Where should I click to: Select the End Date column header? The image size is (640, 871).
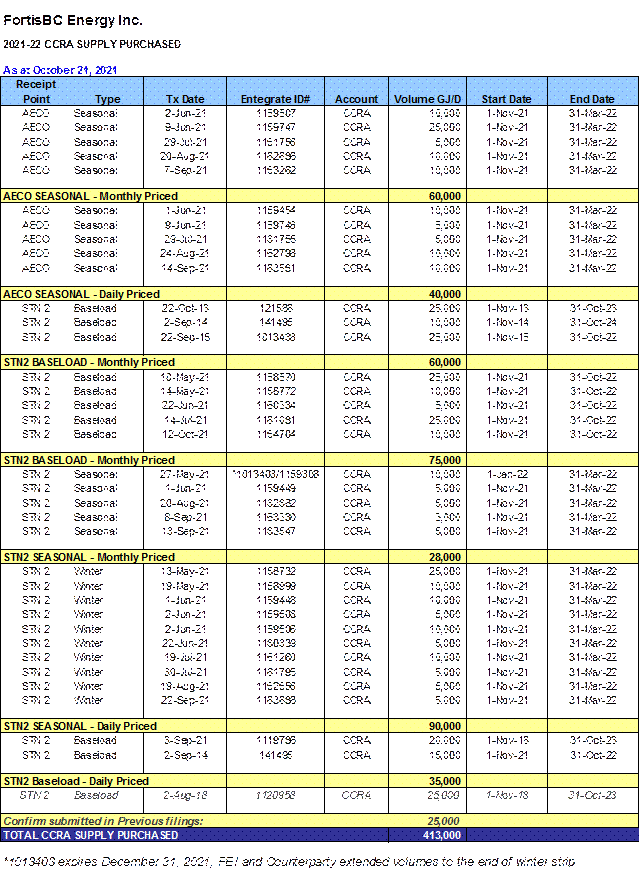point(592,99)
